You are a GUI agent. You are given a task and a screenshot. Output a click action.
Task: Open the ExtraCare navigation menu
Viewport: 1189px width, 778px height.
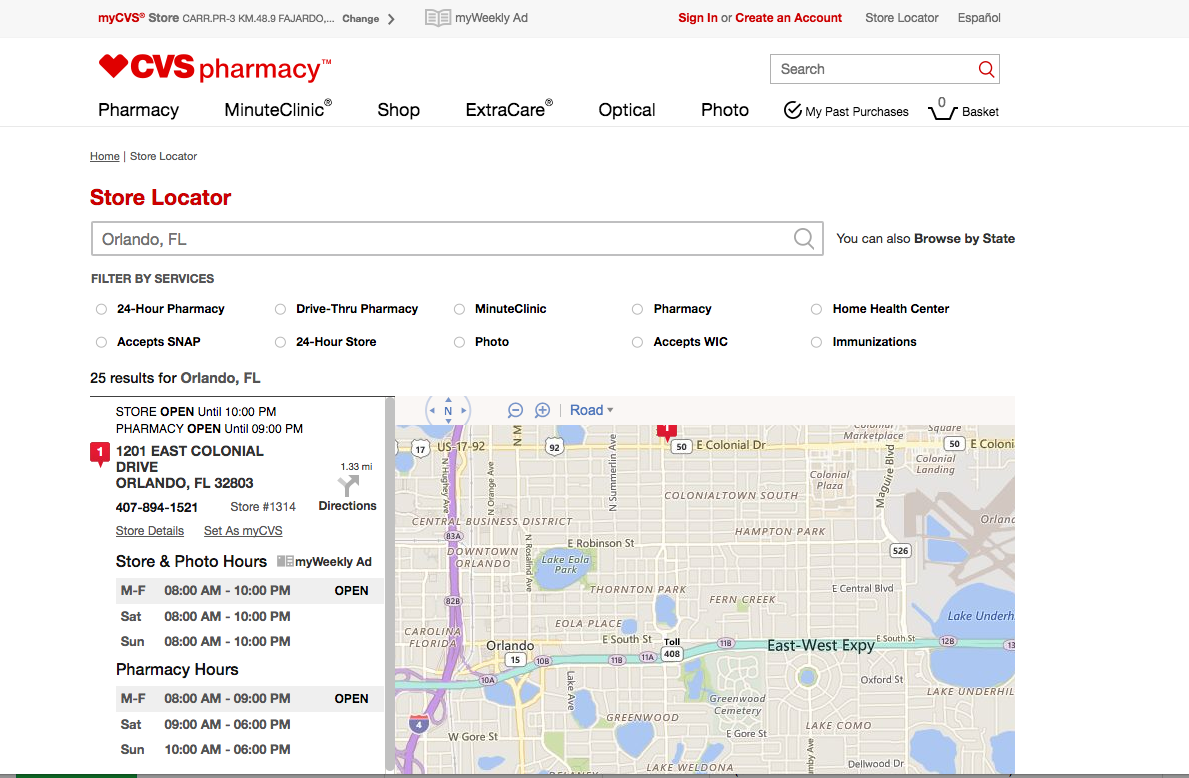509,110
